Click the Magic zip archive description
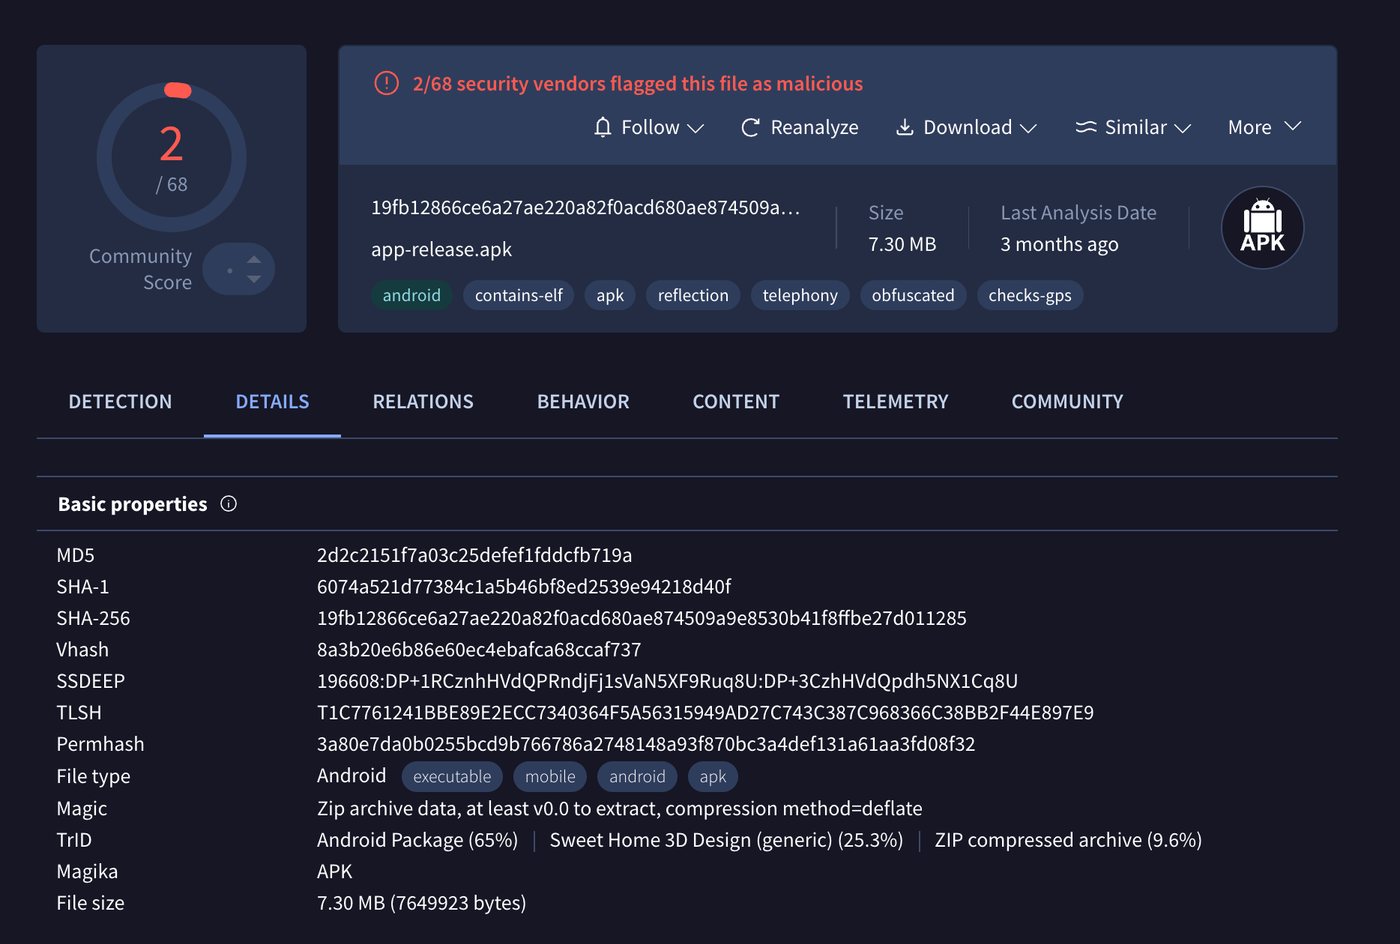1400x944 pixels. tap(619, 808)
